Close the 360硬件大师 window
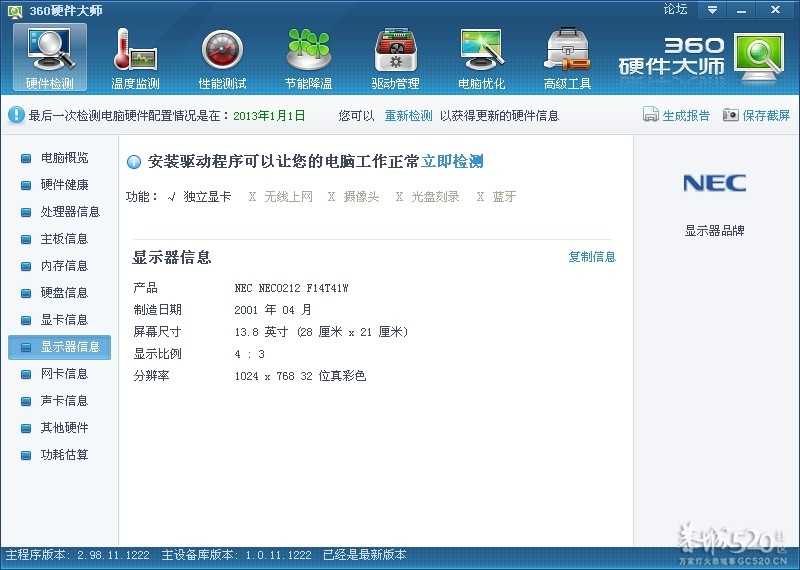The width and height of the screenshot is (800, 570). [x=775, y=10]
